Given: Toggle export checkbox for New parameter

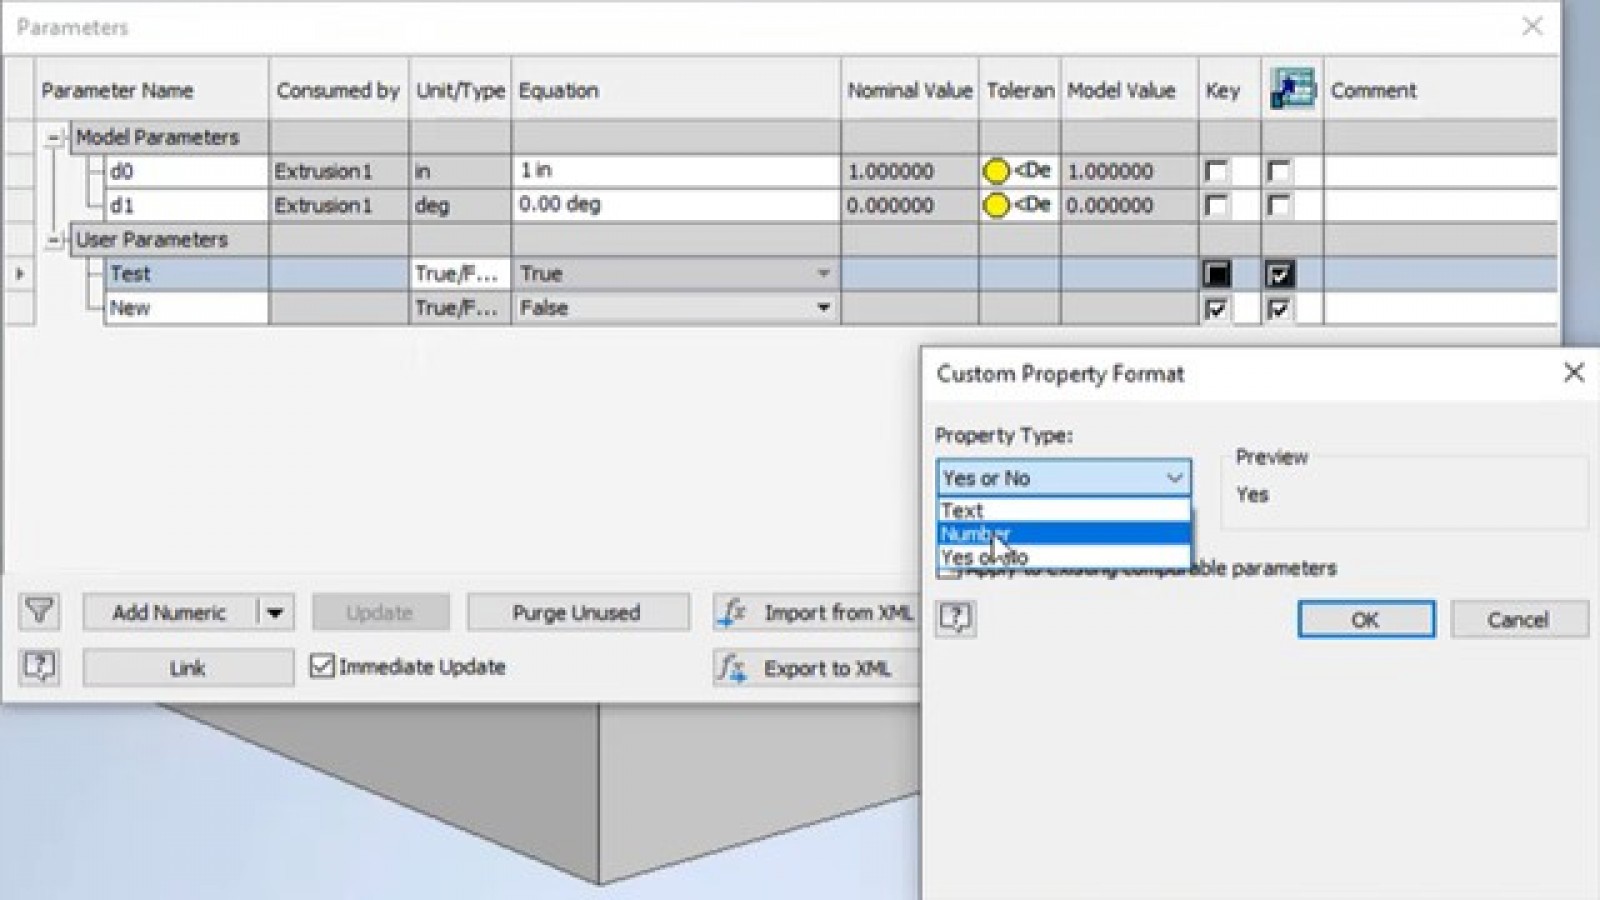Looking at the screenshot, I should pos(1278,308).
